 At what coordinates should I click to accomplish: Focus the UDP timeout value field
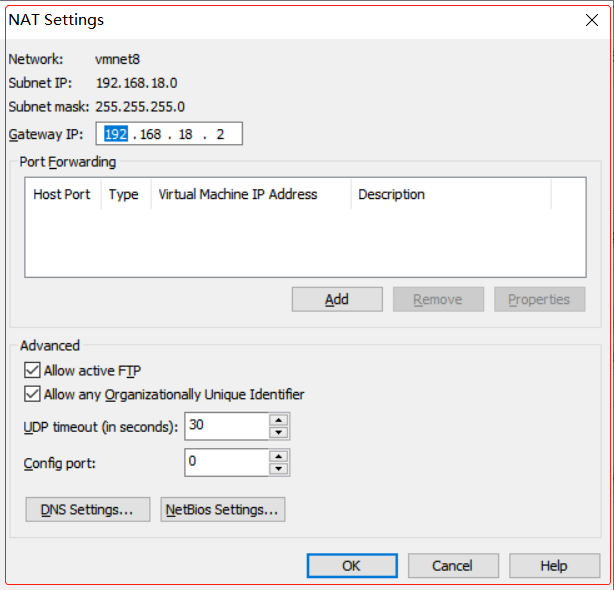point(226,426)
